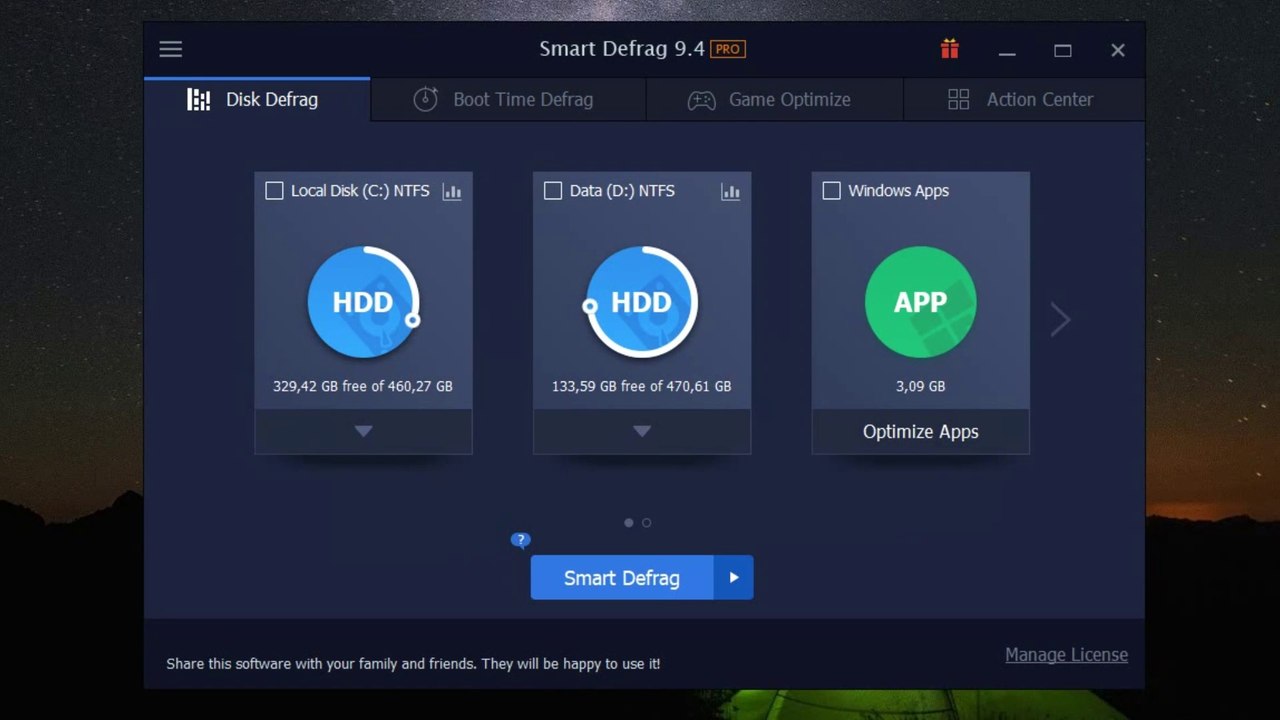Enable the Windows Apps checkbox
Viewport: 1280px width, 720px height.
tap(831, 191)
